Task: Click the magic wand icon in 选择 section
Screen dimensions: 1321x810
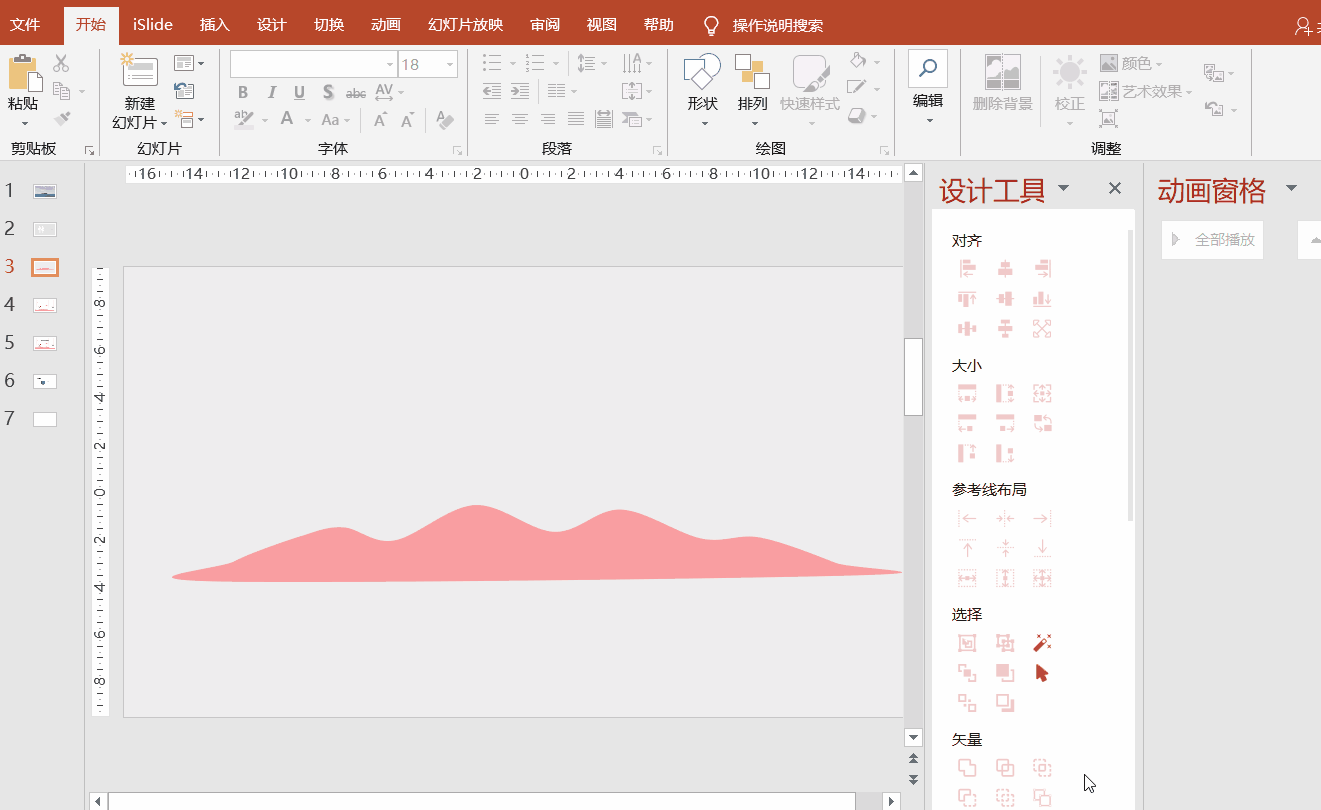Action: (x=1042, y=642)
